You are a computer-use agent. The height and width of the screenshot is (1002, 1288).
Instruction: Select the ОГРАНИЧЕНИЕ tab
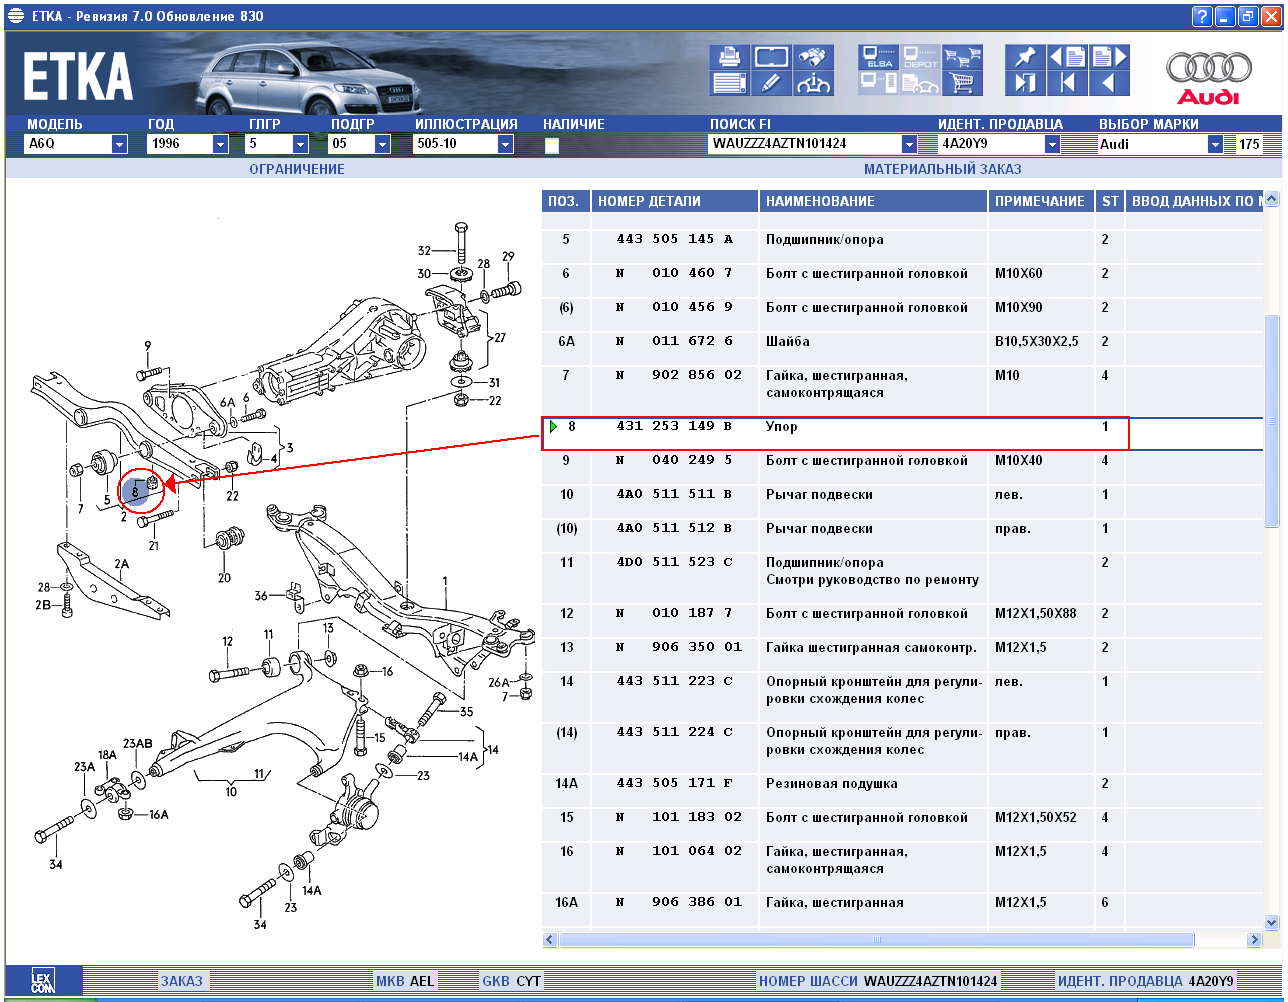coord(297,169)
